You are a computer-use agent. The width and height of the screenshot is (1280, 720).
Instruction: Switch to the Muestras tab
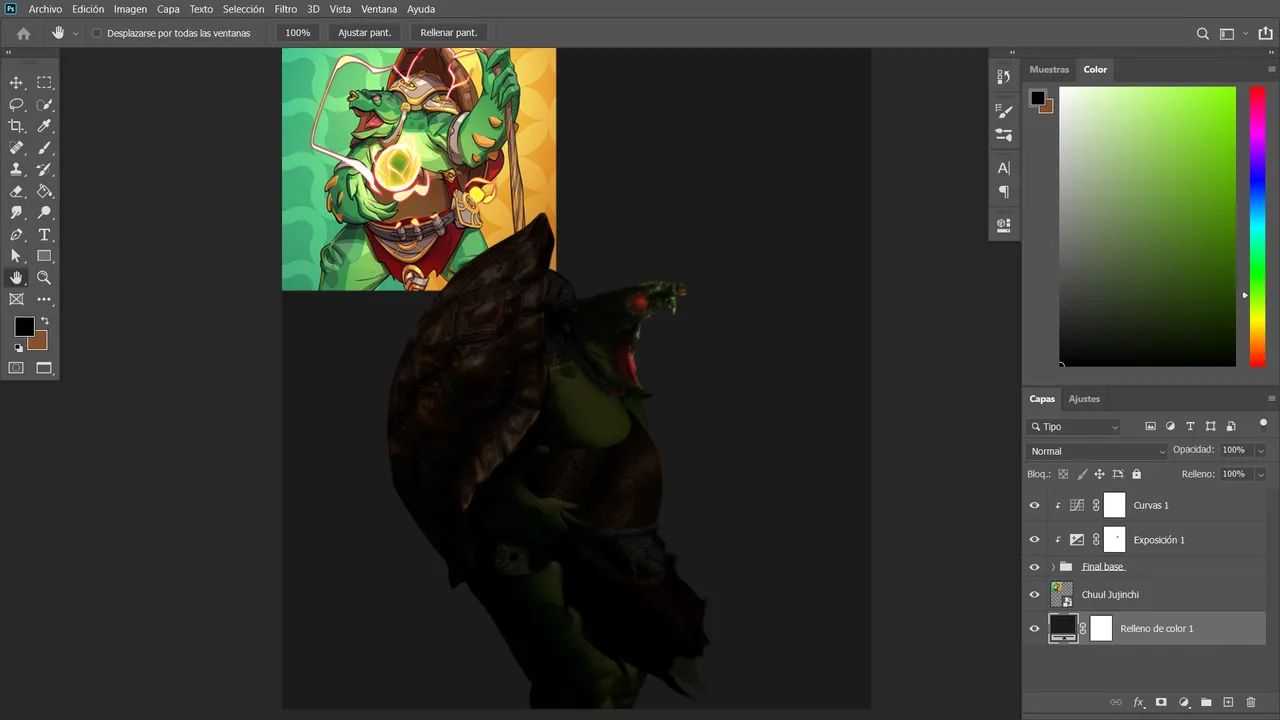1049,70
